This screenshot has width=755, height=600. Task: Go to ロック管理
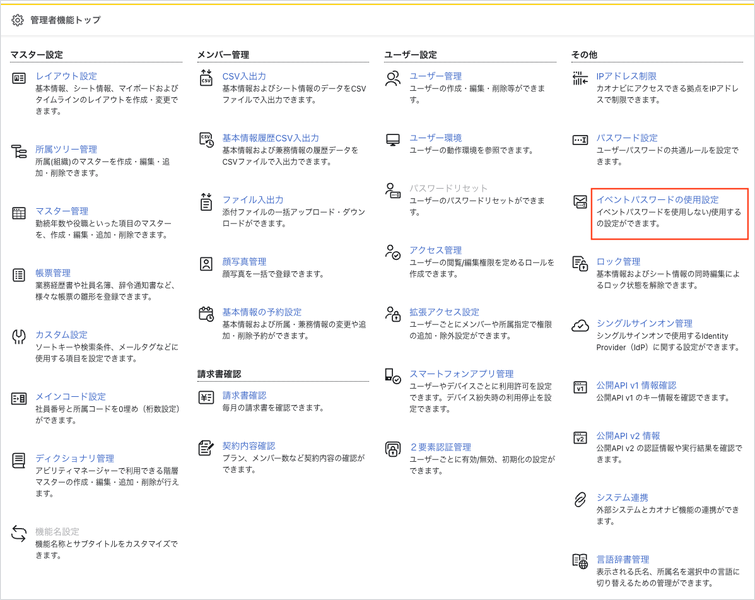[619, 261]
